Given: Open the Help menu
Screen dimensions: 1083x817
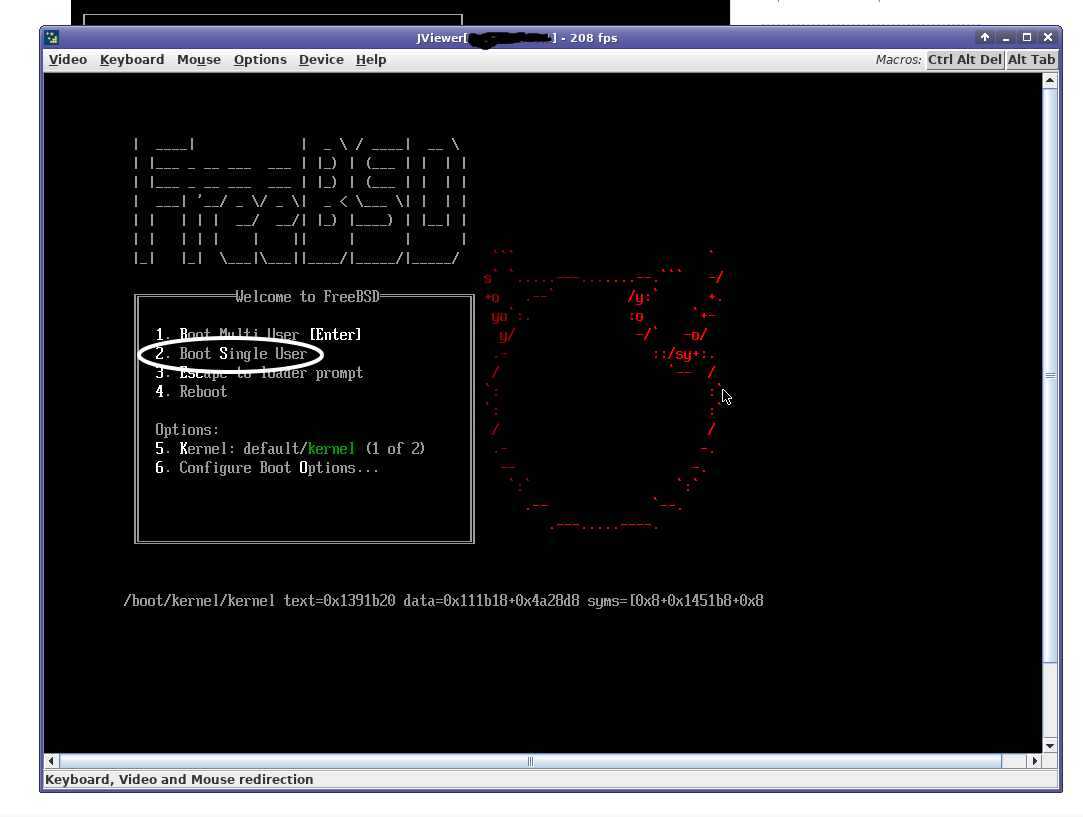Looking at the screenshot, I should [371, 59].
